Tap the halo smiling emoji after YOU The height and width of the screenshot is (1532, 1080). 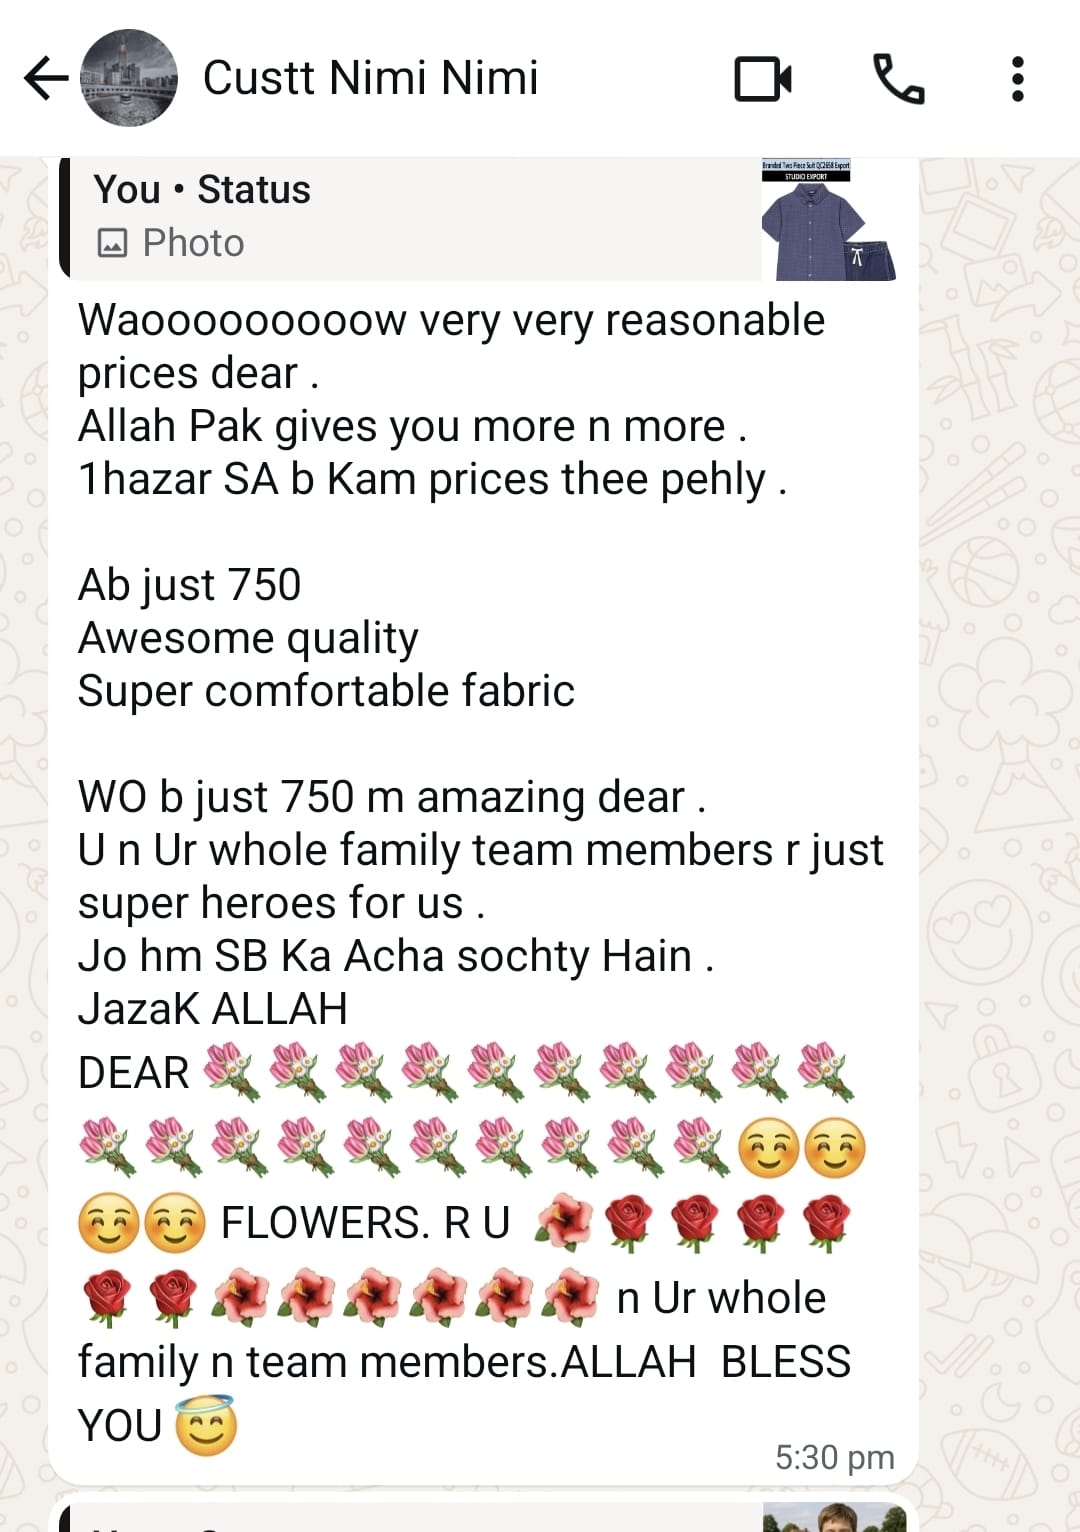206,1424
